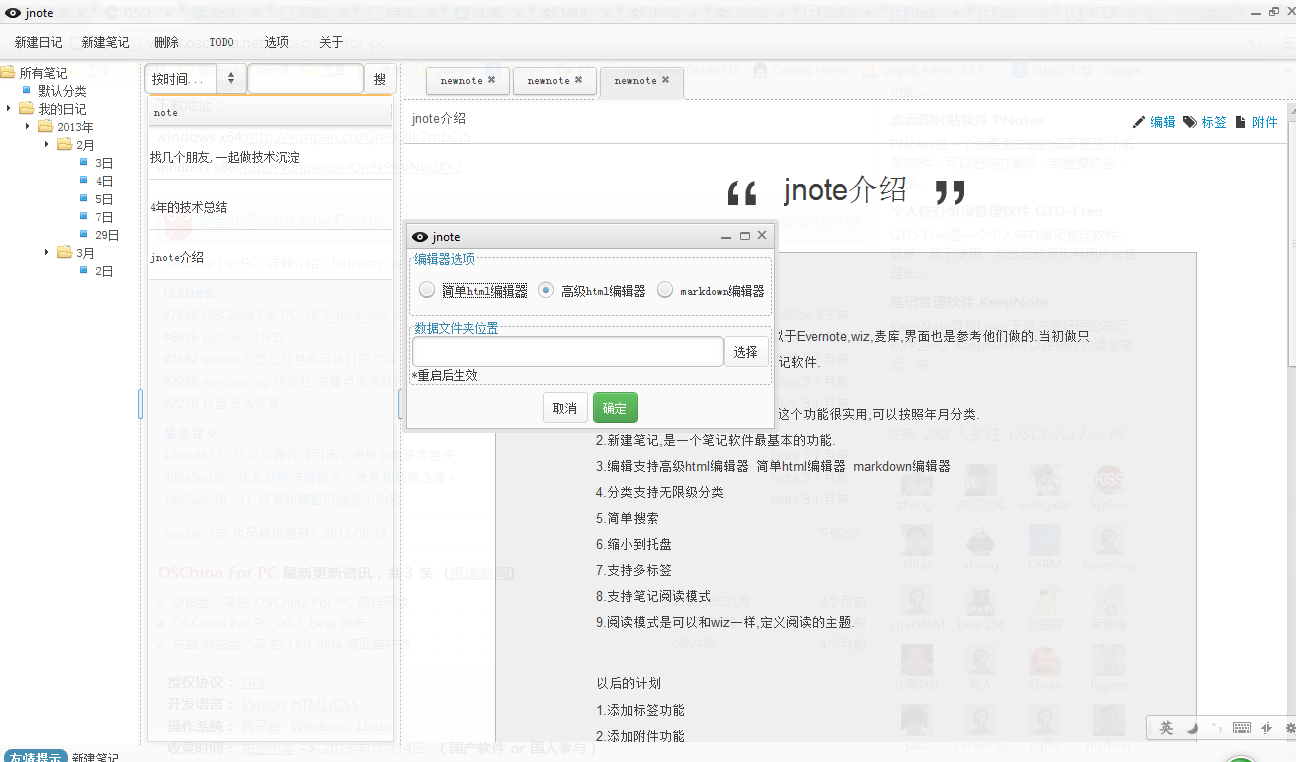Click the 搜 search button
Image resolution: width=1296 pixels, height=762 pixels.
pos(380,78)
